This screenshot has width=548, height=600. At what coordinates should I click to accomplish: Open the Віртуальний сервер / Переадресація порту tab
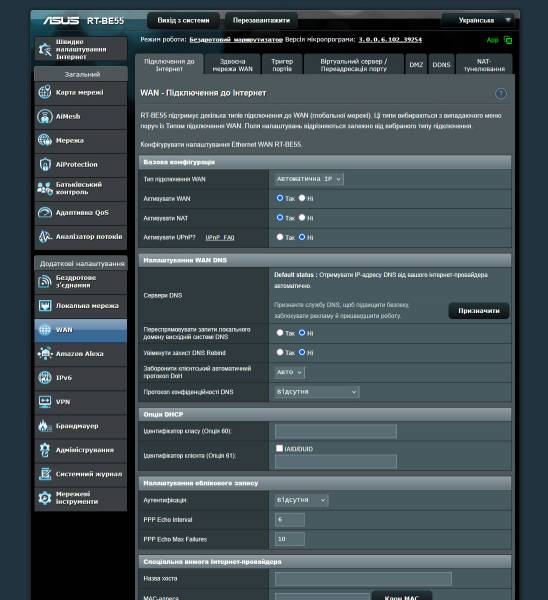(x=354, y=65)
